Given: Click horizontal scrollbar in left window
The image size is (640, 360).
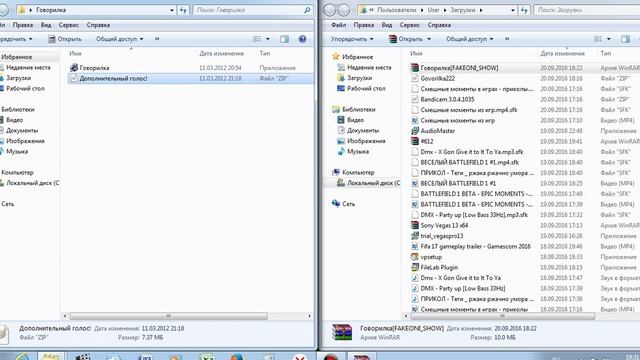Looking at the screenshot, I should [169, 316].
